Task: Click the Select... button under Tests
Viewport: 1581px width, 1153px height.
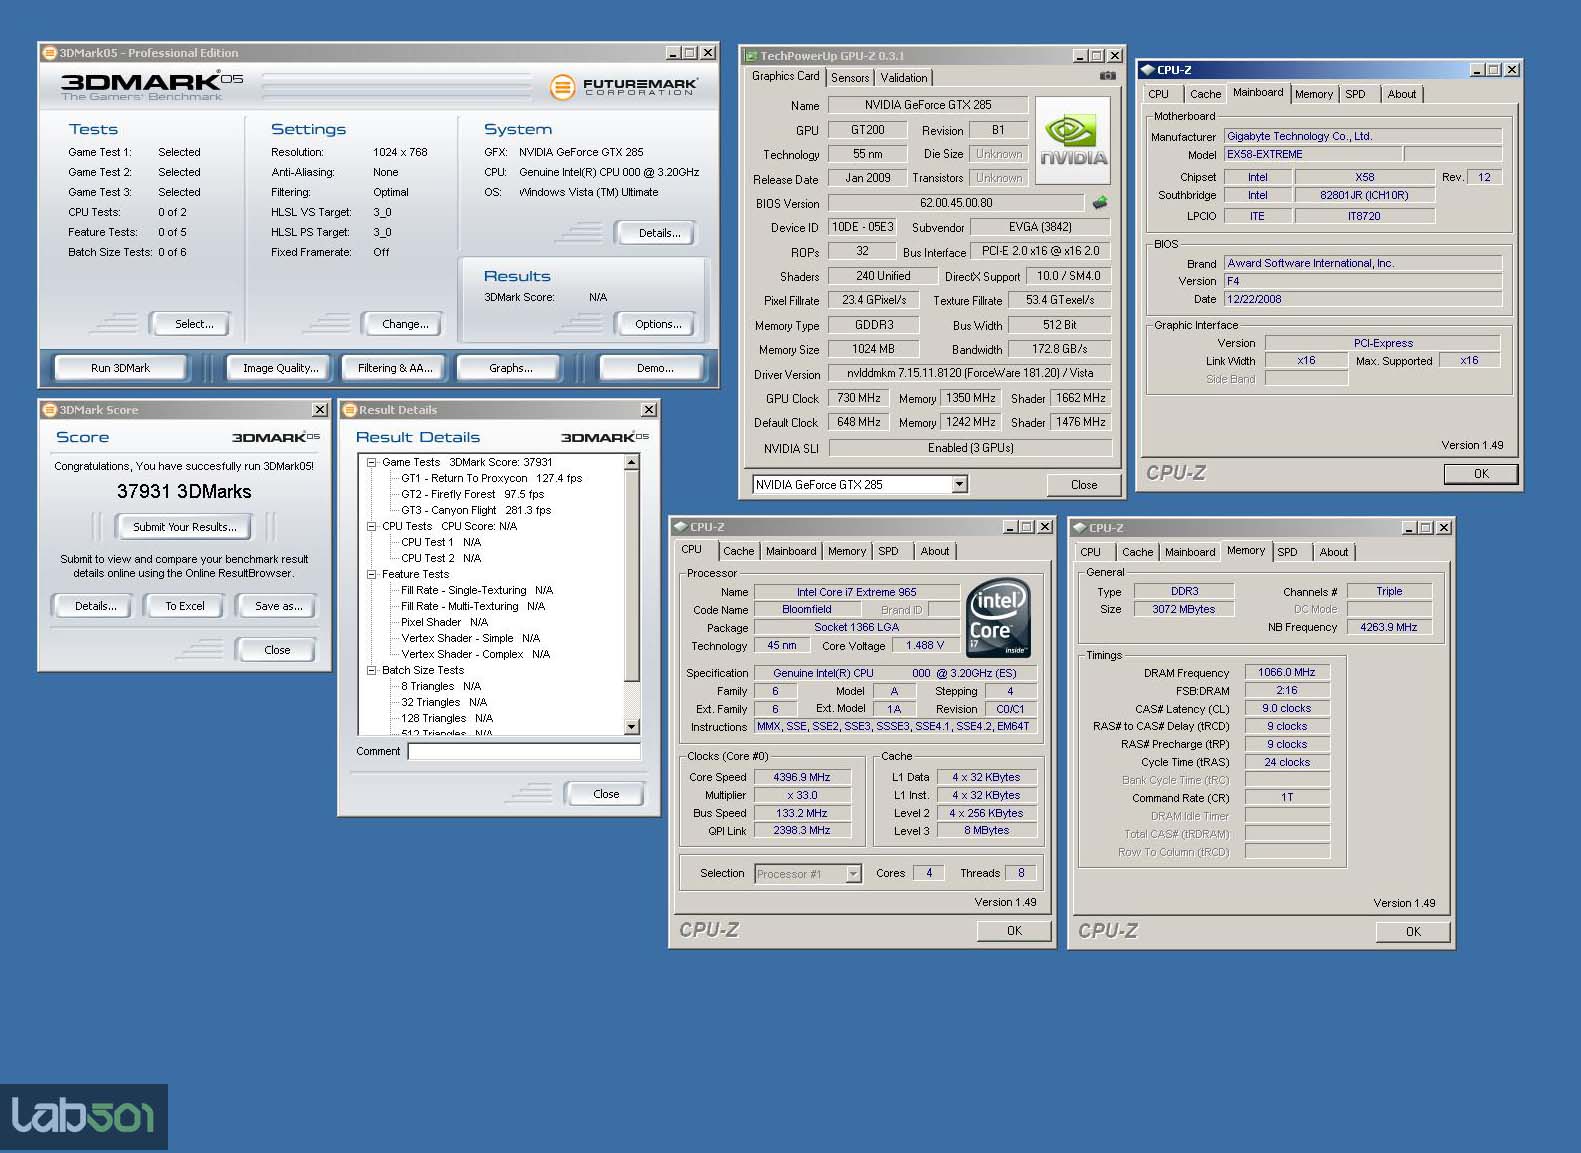Action: click(x=194, y=324)
